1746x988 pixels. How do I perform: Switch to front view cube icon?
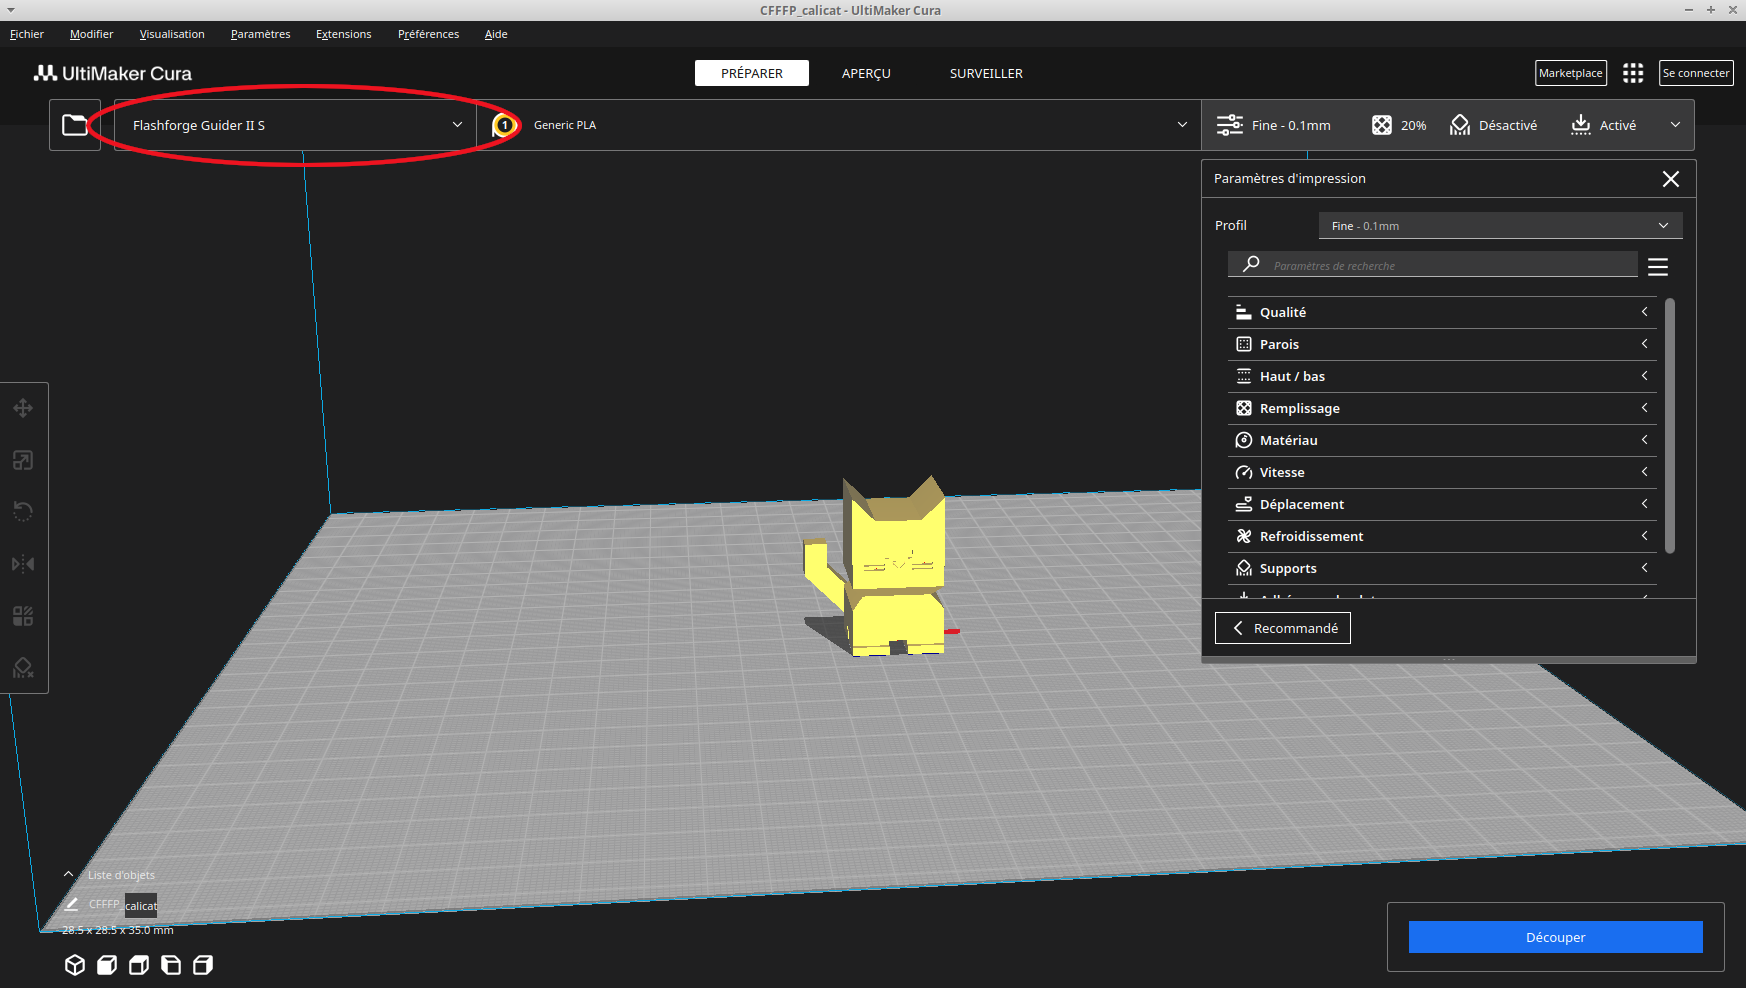coord(107,965)
